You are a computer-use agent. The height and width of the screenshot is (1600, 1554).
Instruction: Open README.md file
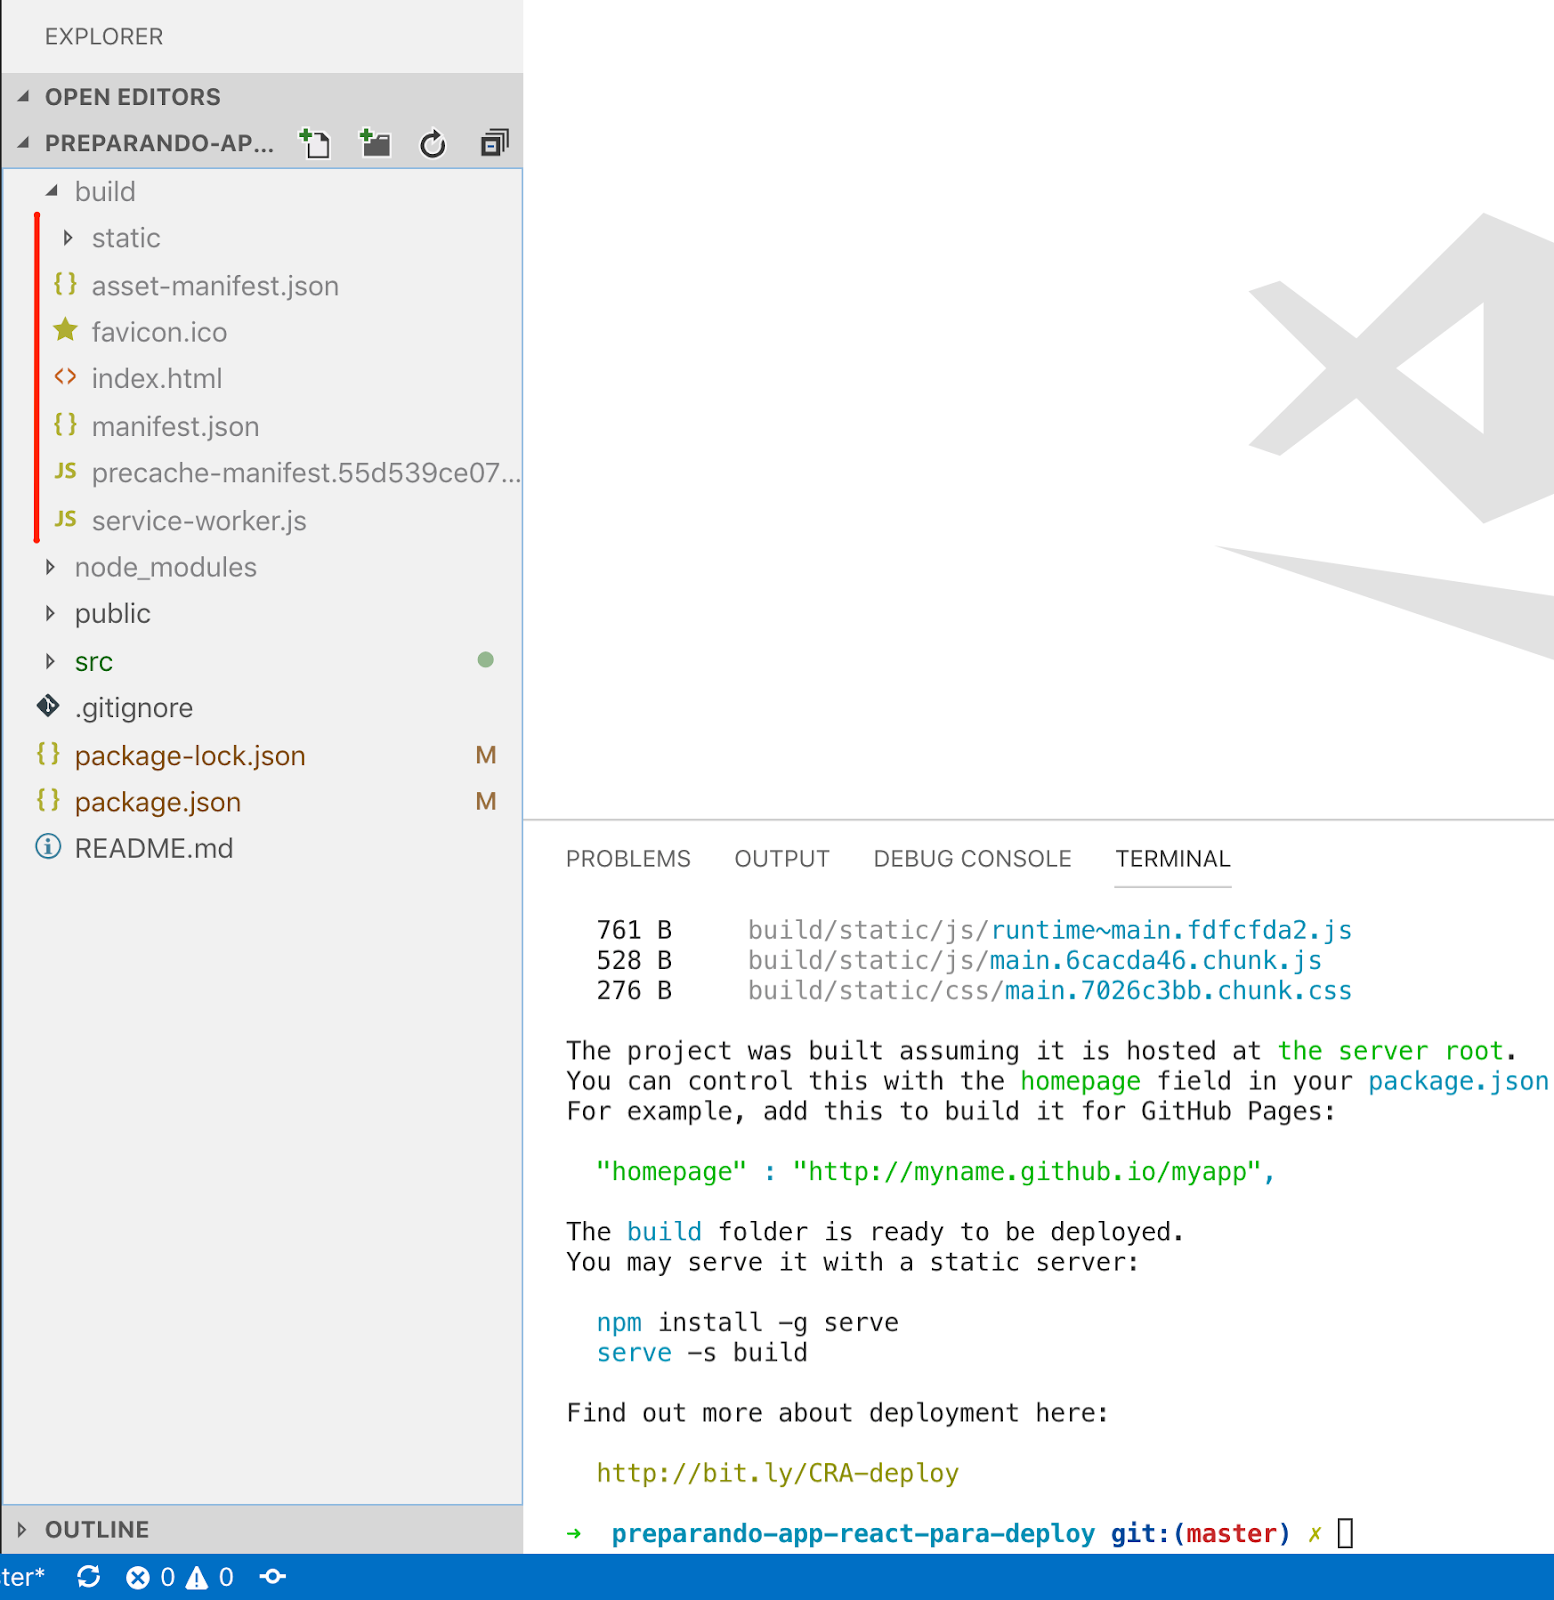click(x=154, y=848)
